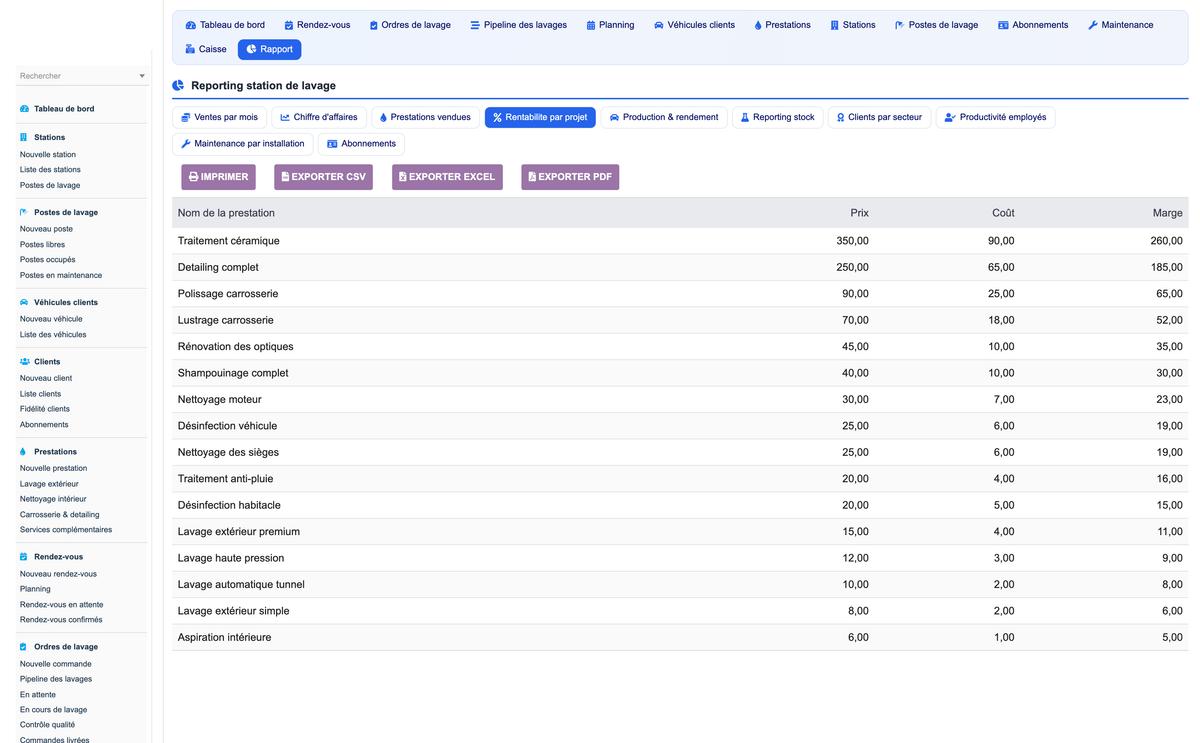Click the calendar icon beside Planning in top nav
Image resolution: width=1200 pixels, height=743 pixels.
pyautogui.click(x=591, y=25)
